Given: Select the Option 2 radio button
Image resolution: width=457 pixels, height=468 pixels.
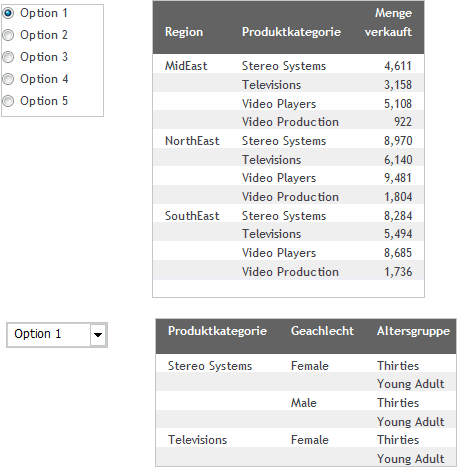Looking at the screenshot, I should coord(8,35).
